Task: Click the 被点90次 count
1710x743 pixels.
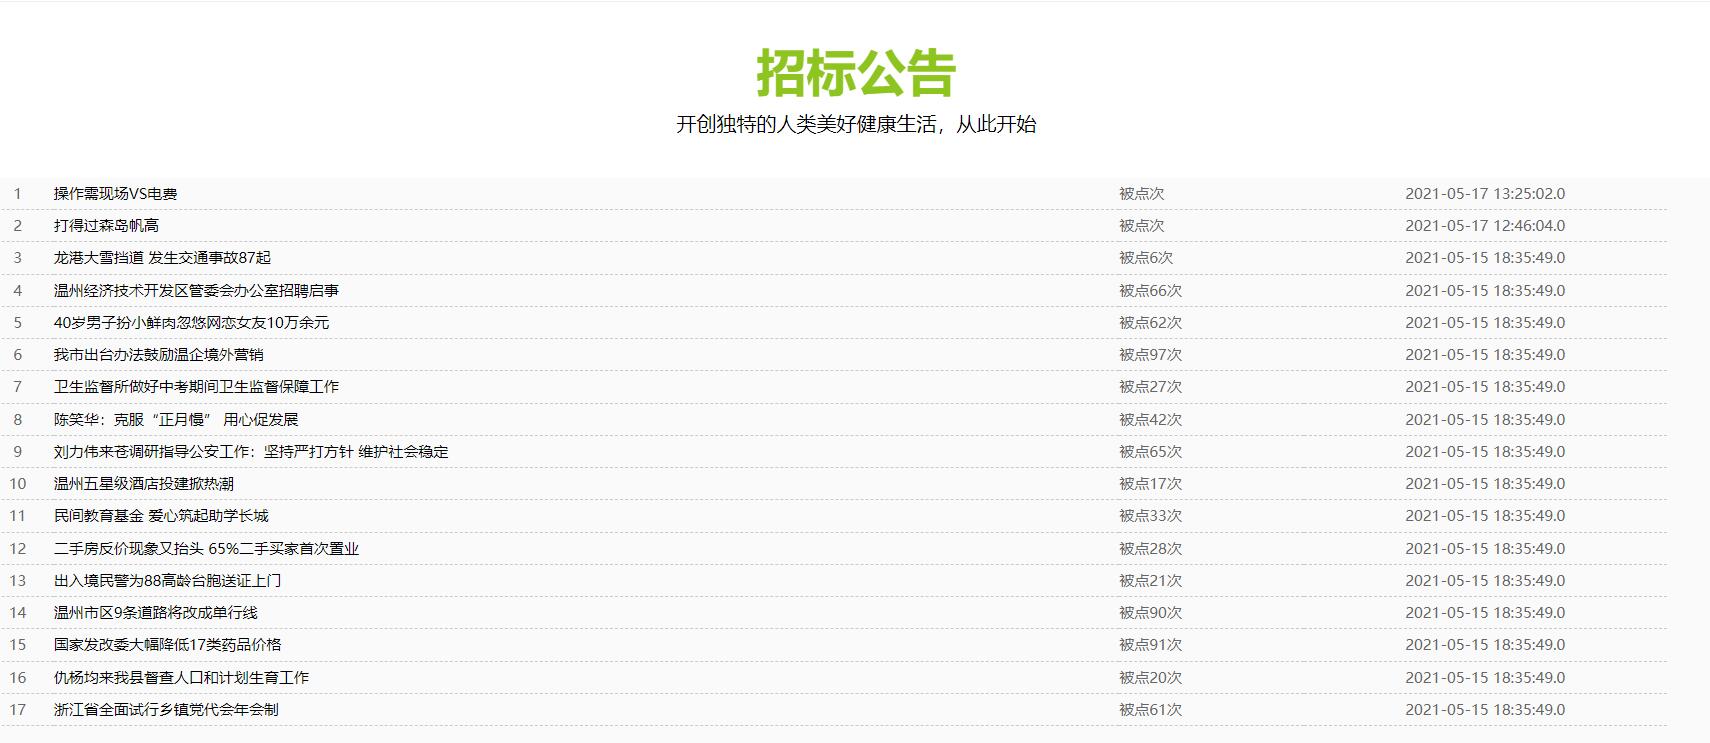Action: pyautogui.click(x=1150, y=613)
